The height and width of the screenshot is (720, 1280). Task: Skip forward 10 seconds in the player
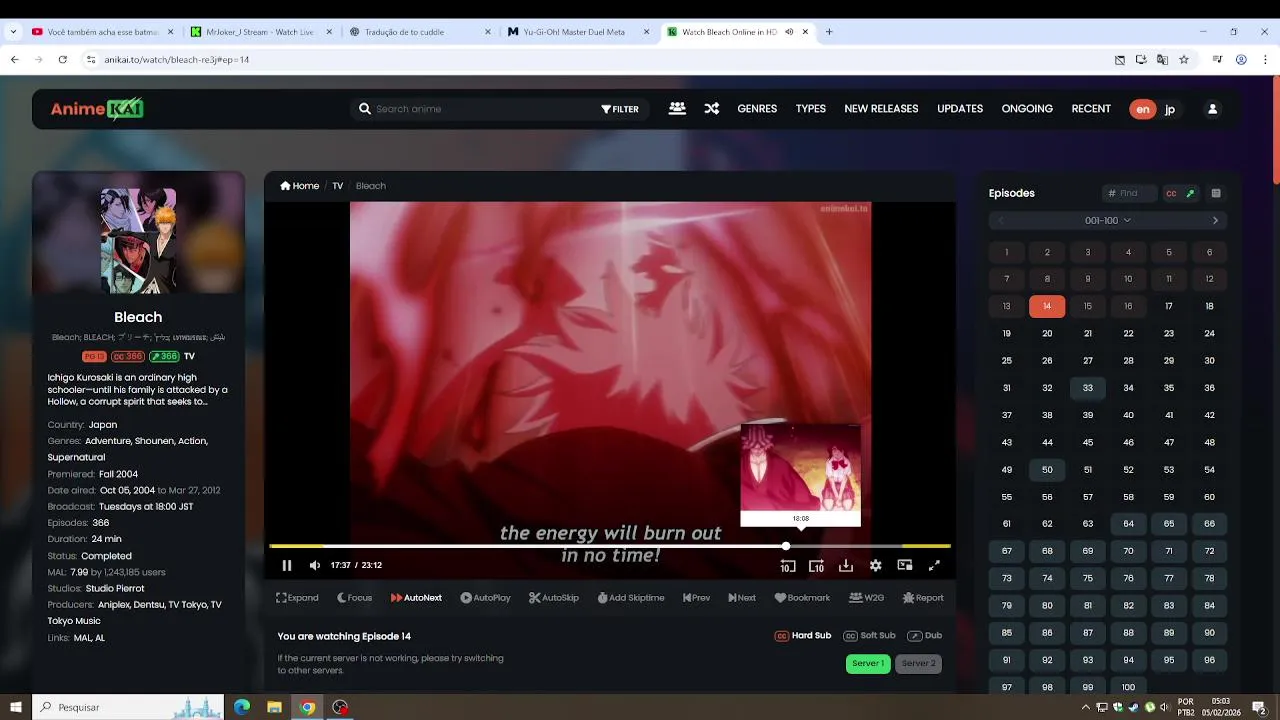[816, 566]
